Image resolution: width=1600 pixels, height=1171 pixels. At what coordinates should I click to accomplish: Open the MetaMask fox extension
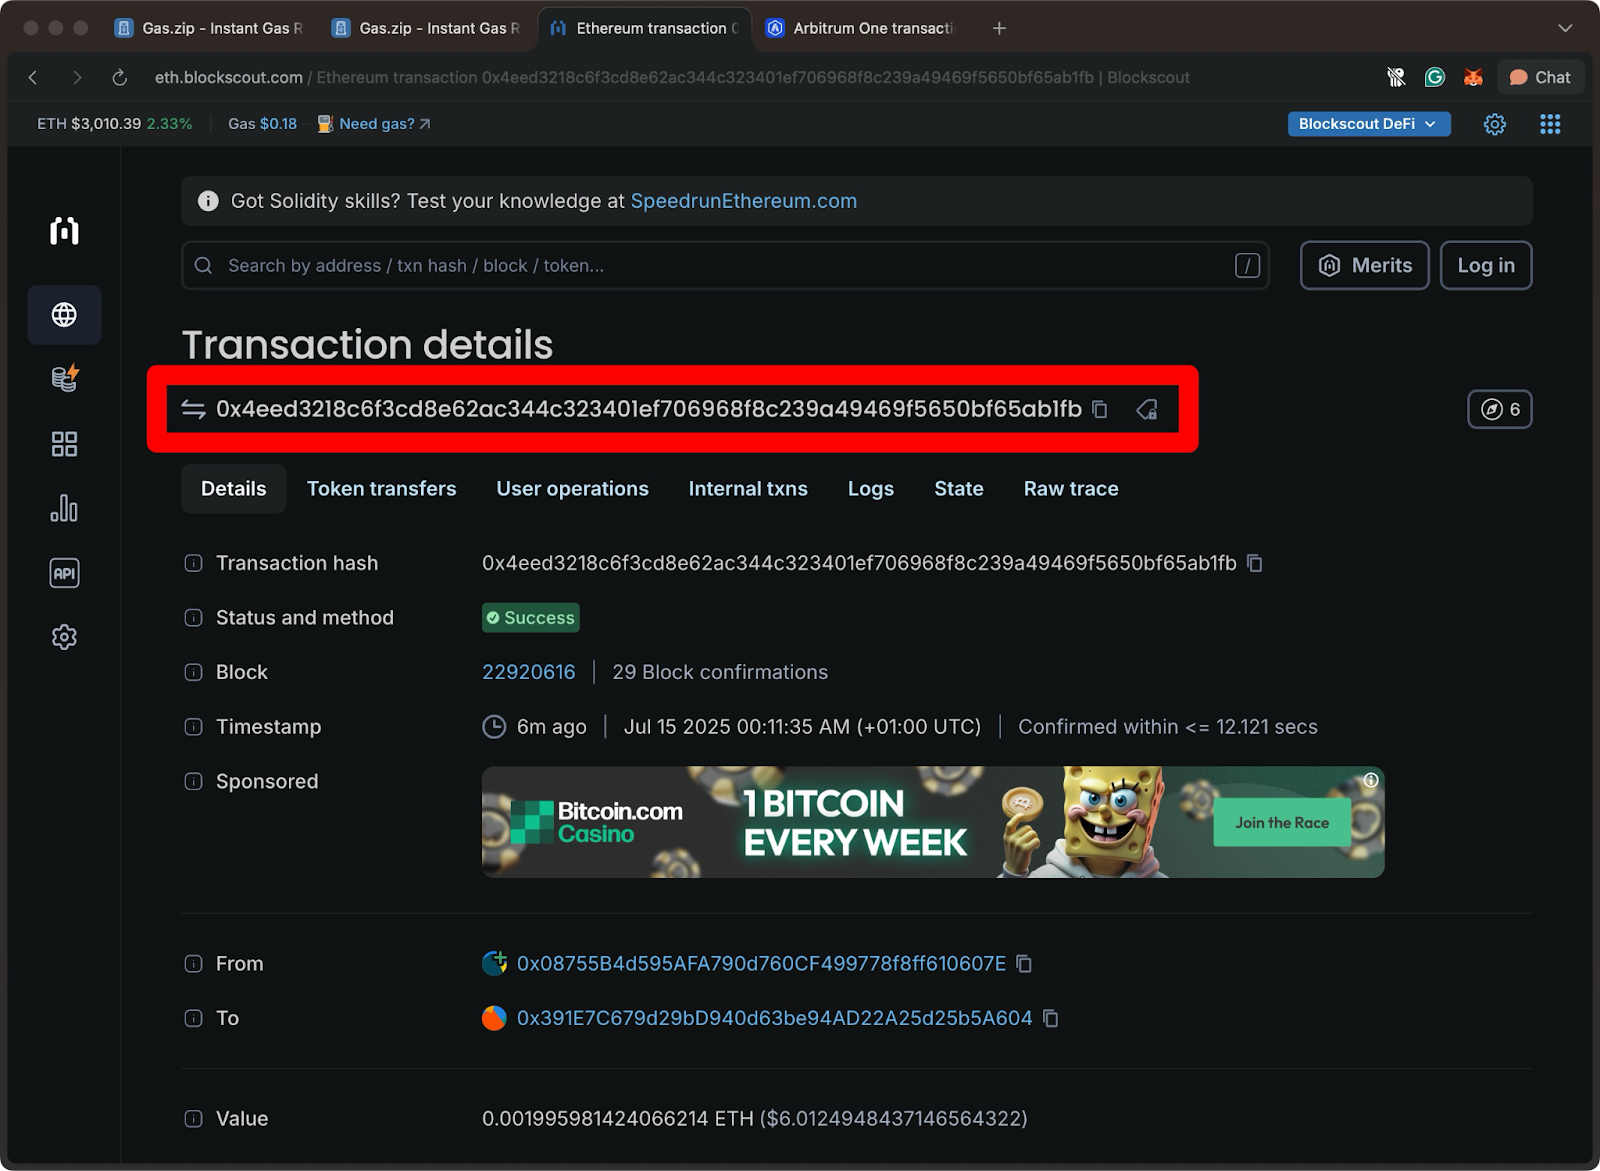[x=1473, y=77]
